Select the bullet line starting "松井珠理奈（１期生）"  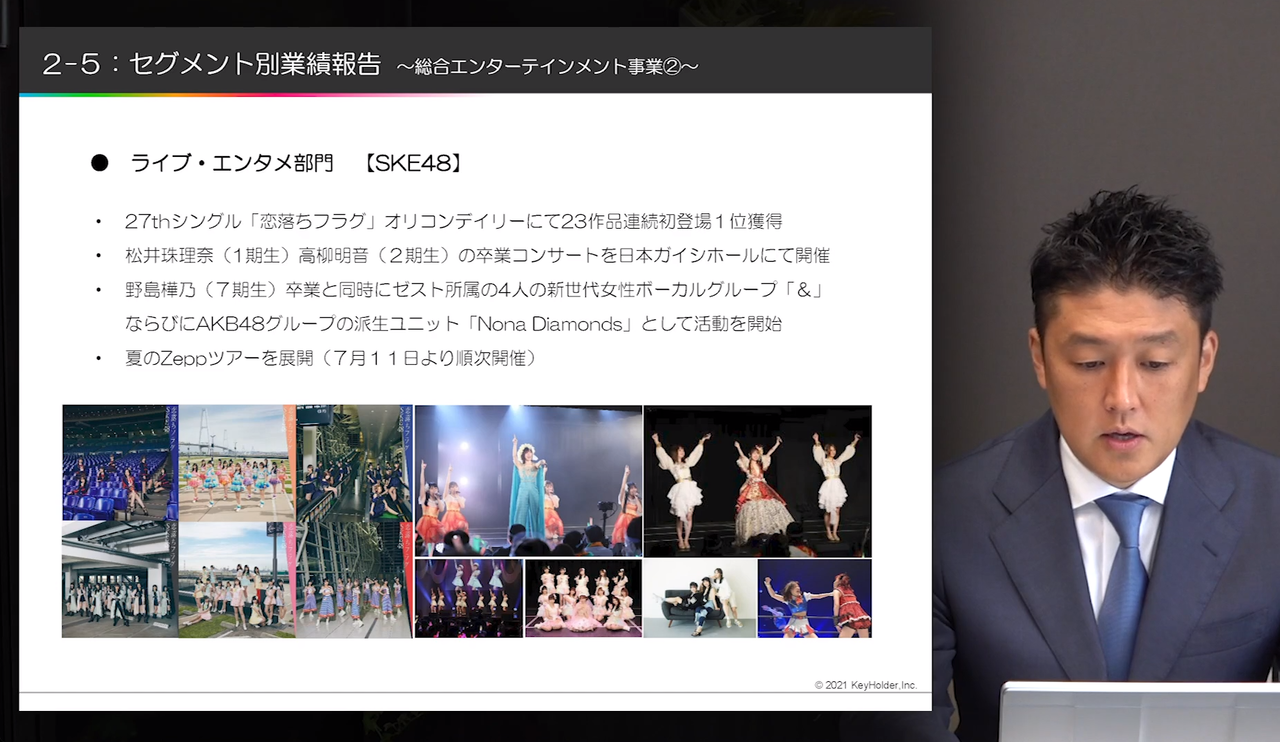(x=477, y=255)
